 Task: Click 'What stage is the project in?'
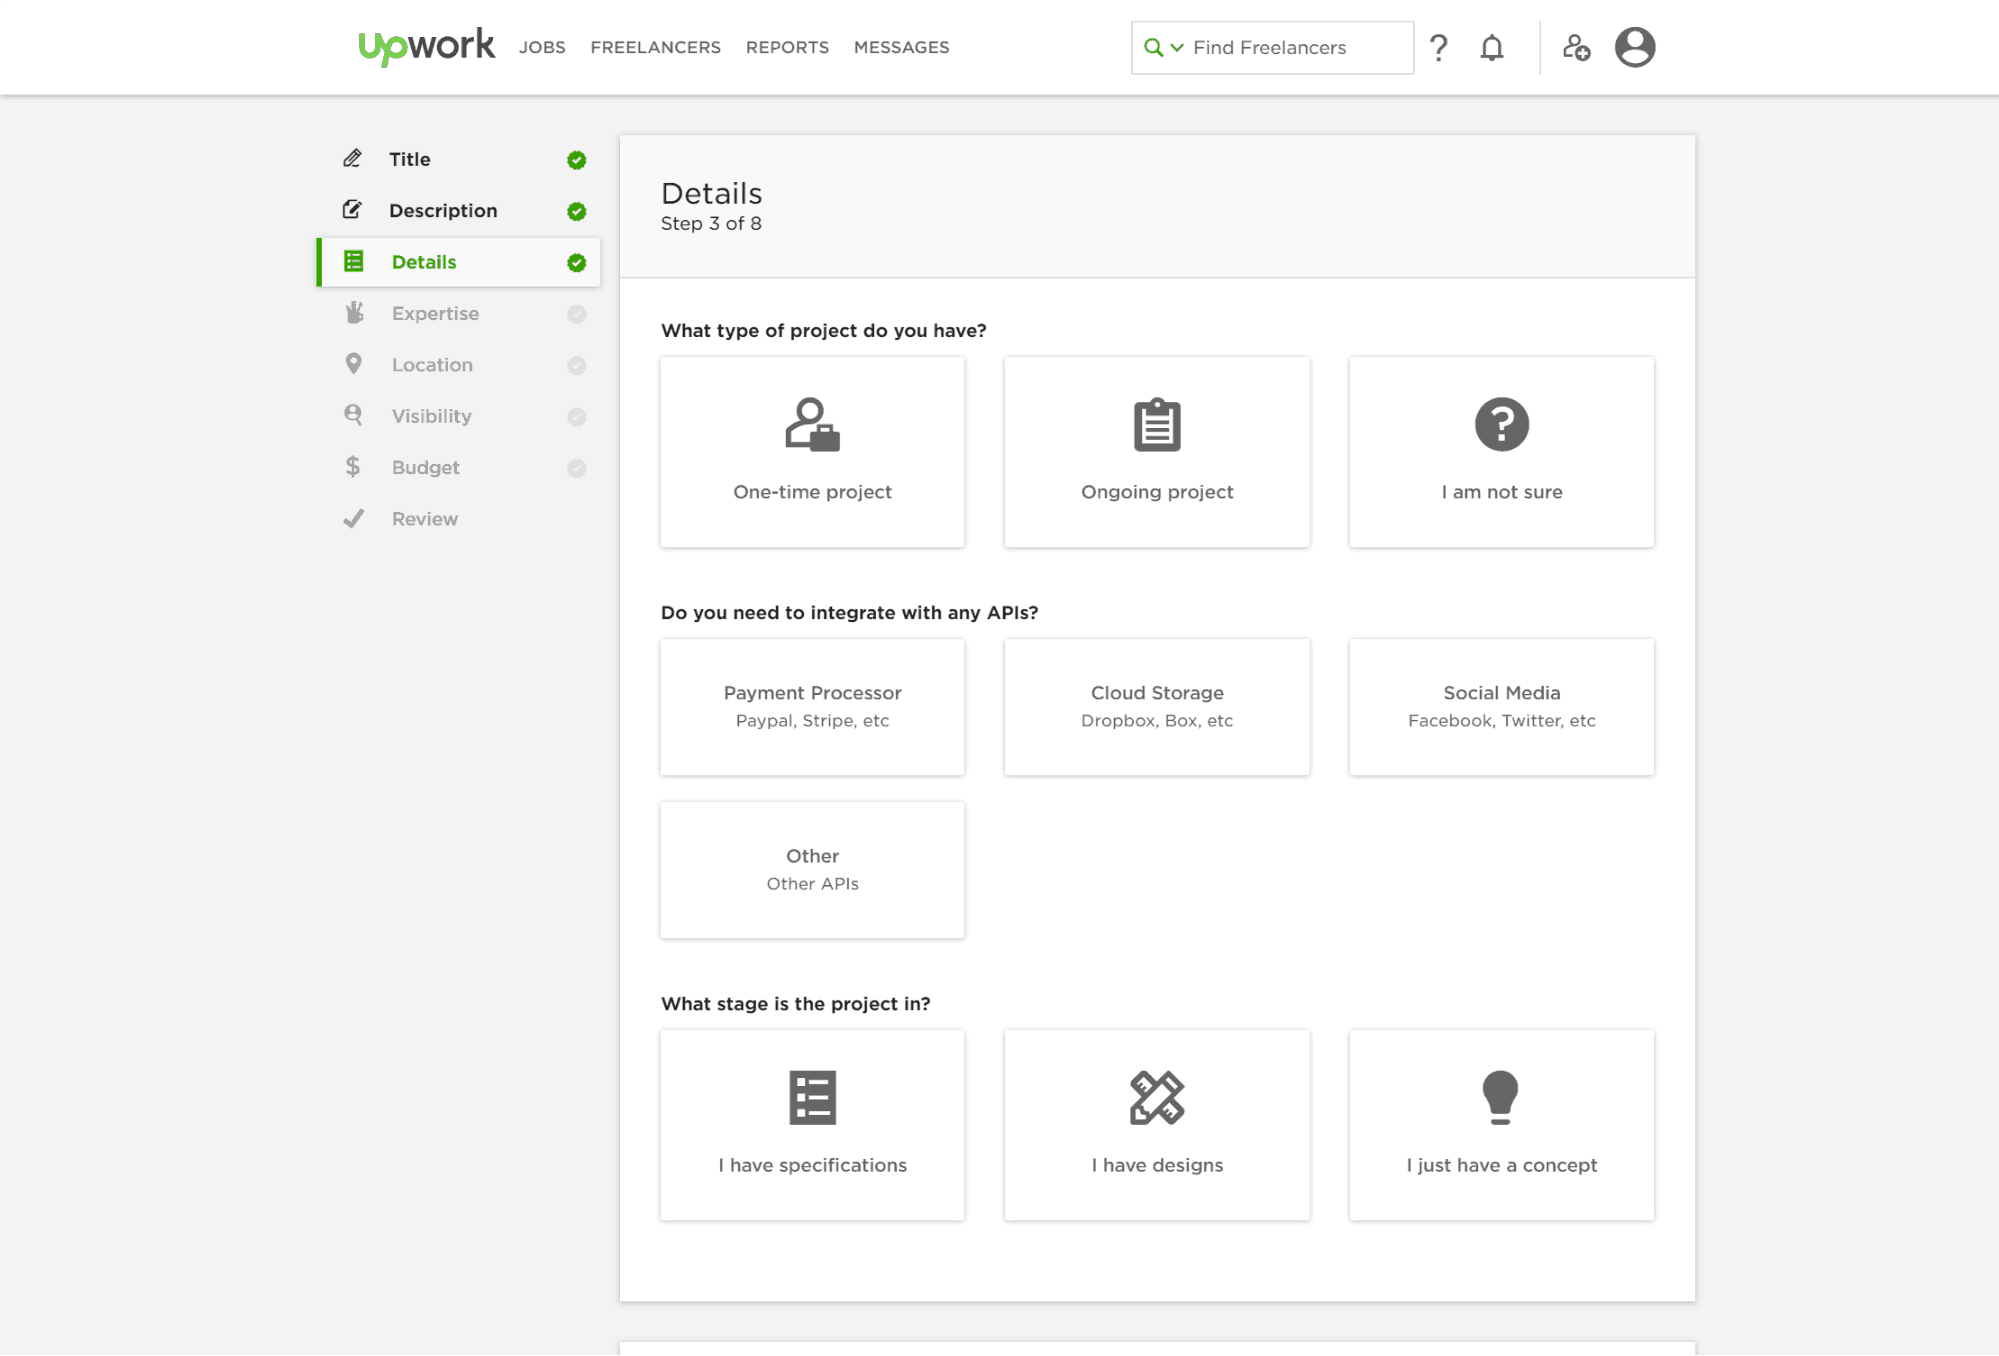coord(795,1003)
